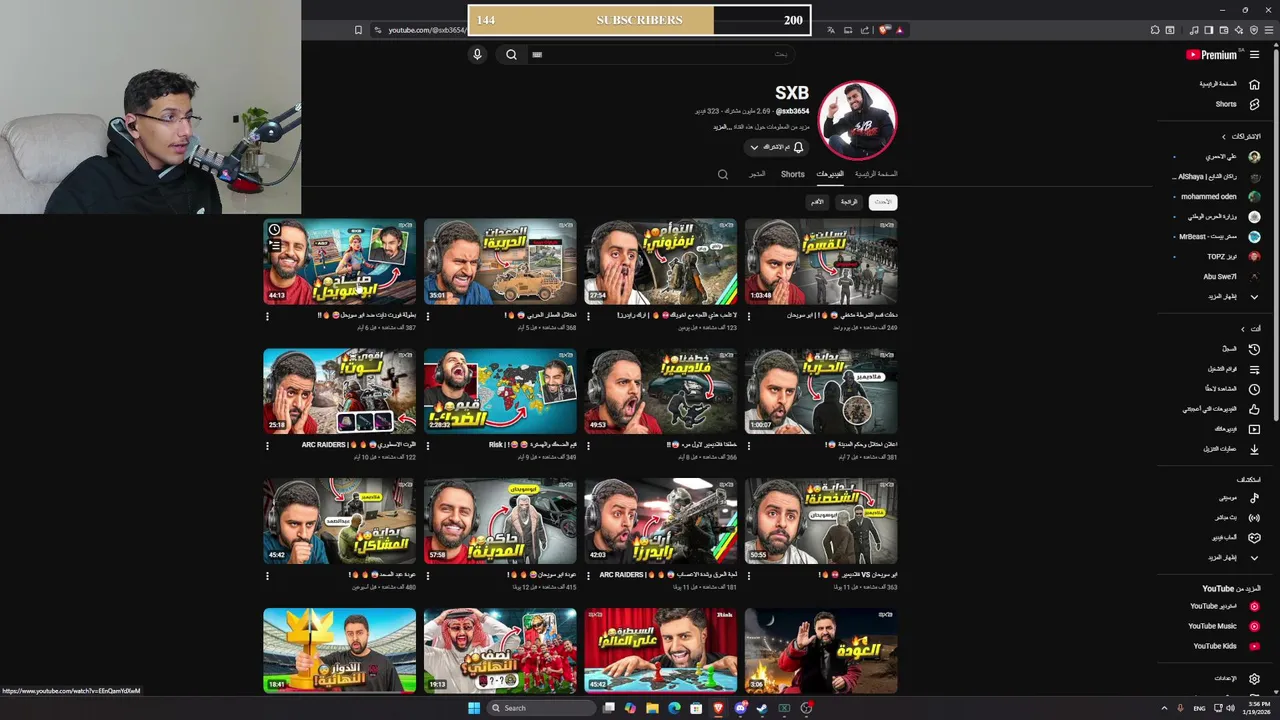Expand the You section chevron
The image size is (1280, 720).
click(1243, 328)
